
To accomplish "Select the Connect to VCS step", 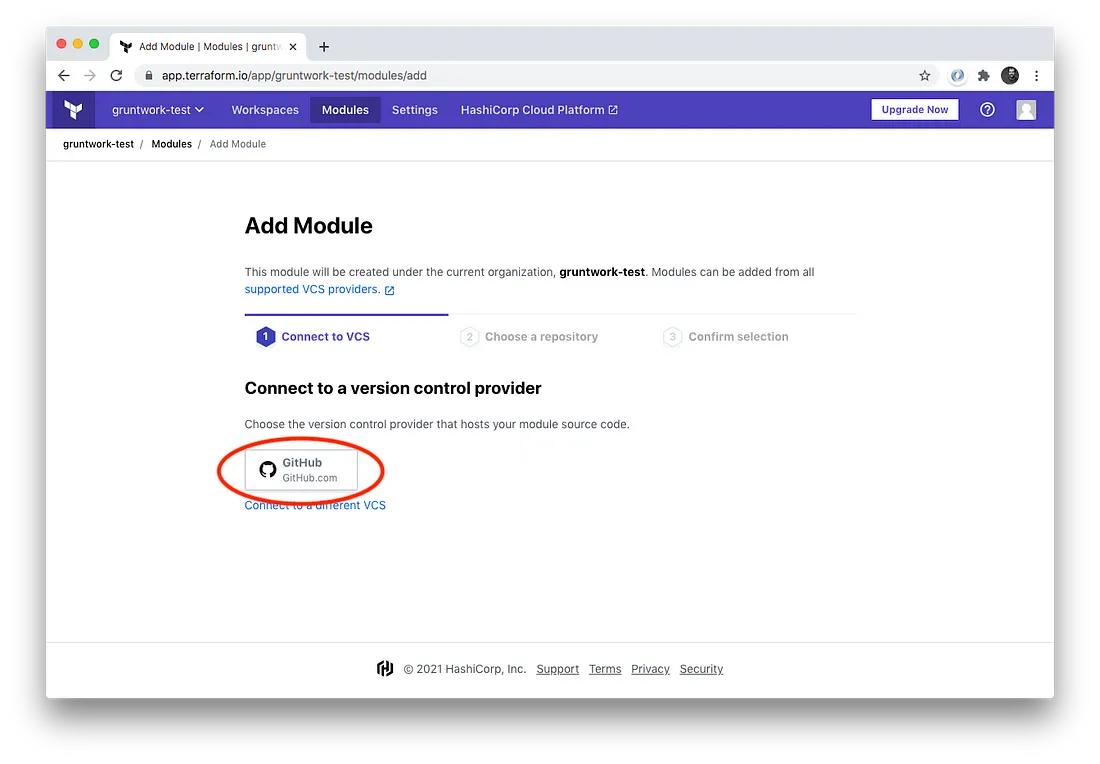I will [313, 337].
